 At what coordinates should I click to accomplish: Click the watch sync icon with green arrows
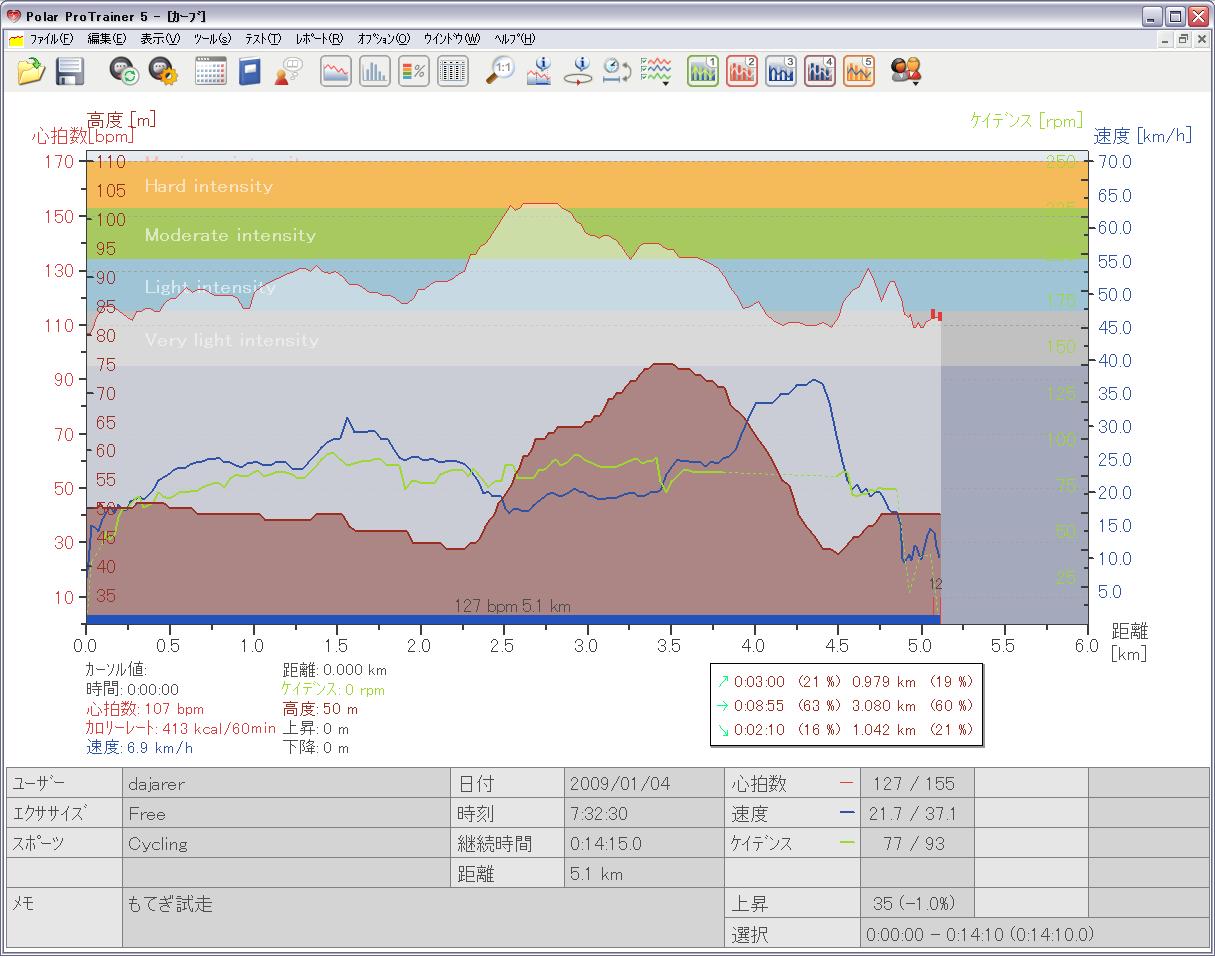pos(123,71)
